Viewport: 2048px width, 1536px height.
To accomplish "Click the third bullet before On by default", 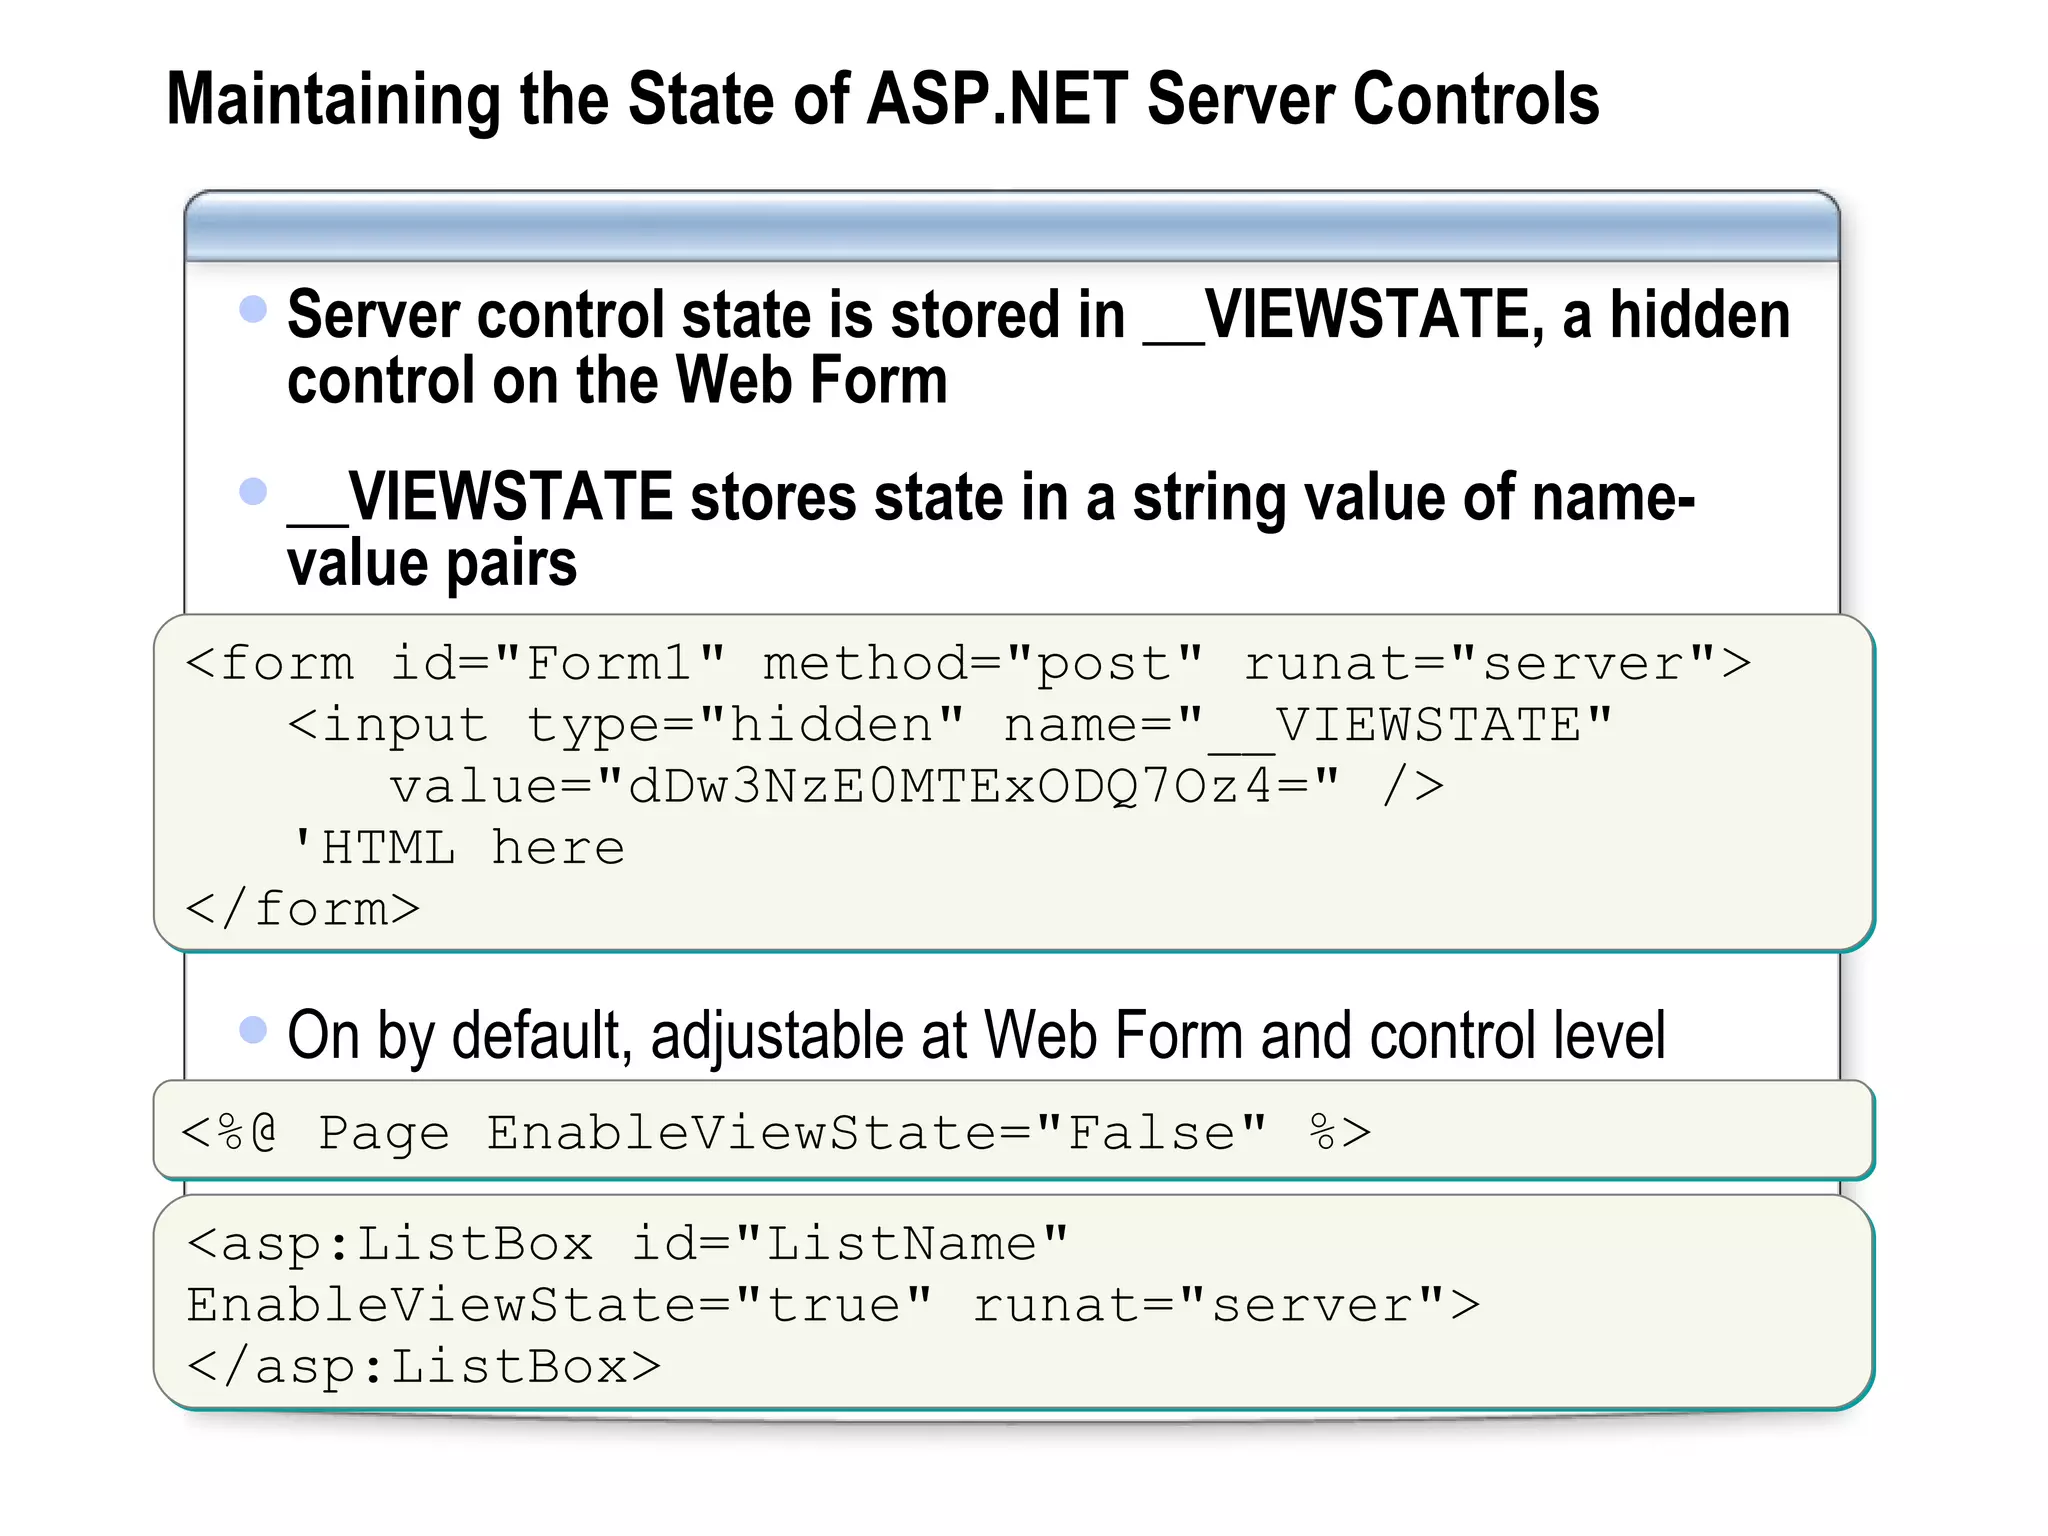I will [x=253, y=1029].
